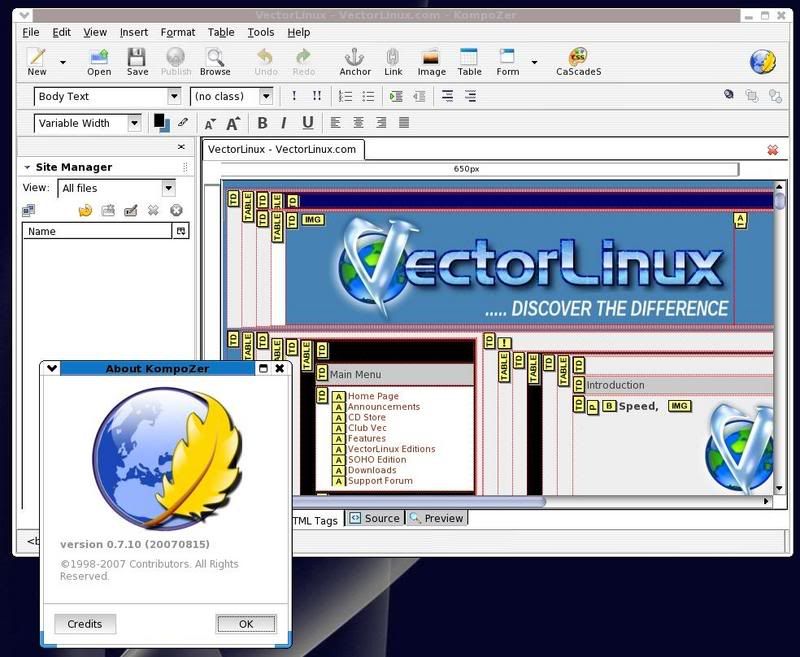
Task: Toggle strong emphasis double exclamation button
Action: tap(317, 96)
